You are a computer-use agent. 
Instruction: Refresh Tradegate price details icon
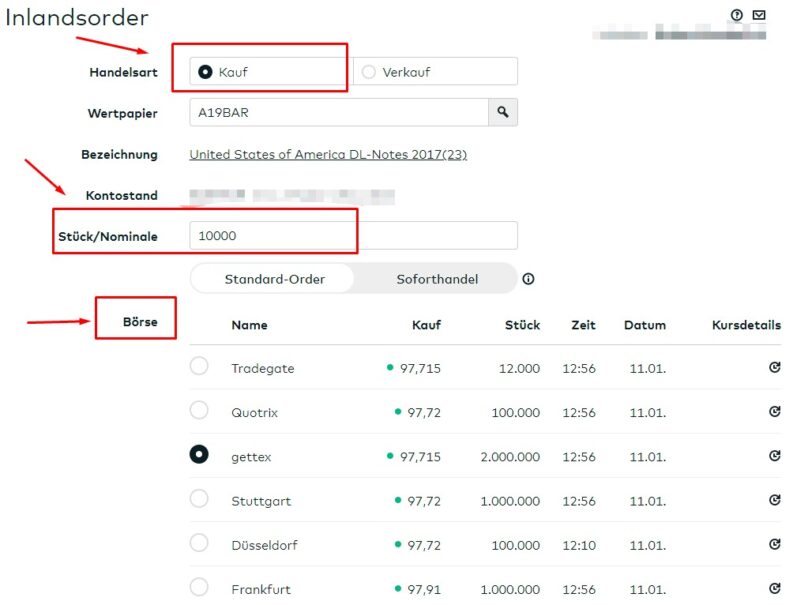[774, 368]
